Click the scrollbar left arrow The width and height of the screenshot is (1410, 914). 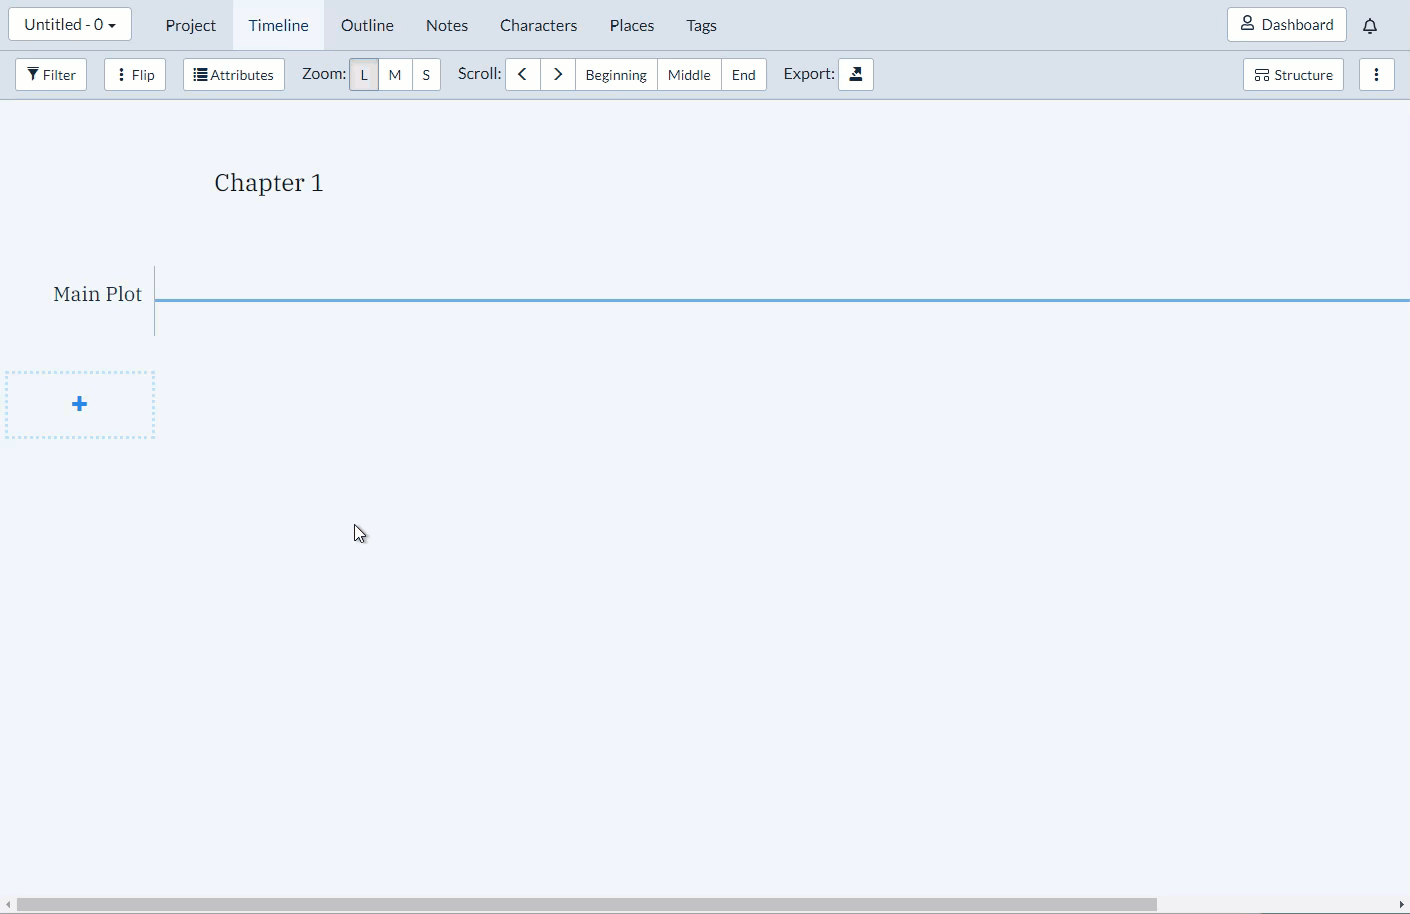pos(8,904)
